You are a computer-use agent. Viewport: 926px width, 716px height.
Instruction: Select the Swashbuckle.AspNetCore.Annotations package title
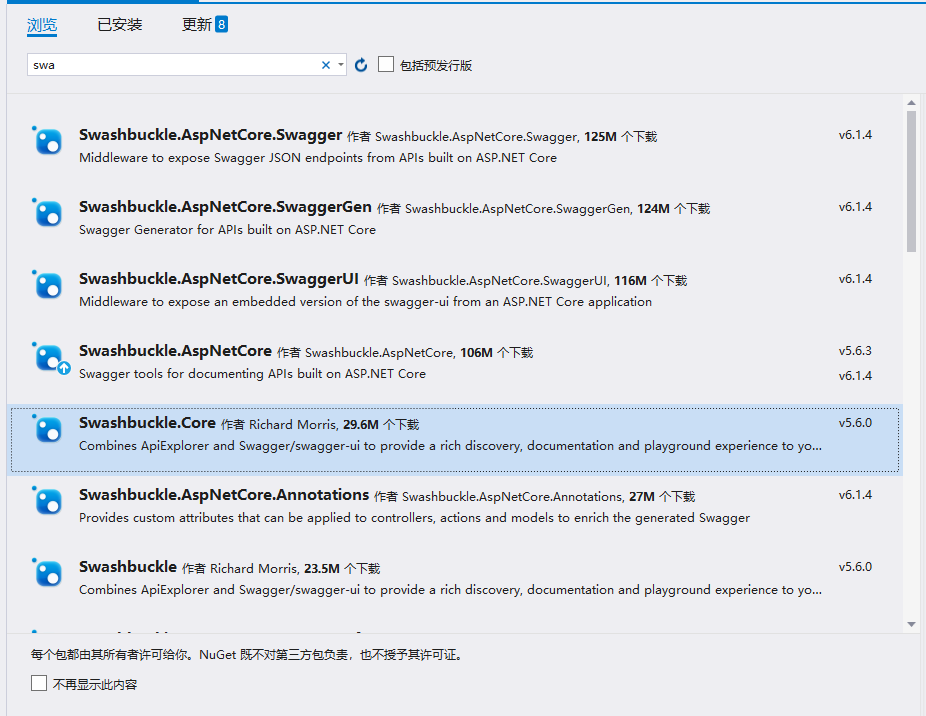point(224,495)
